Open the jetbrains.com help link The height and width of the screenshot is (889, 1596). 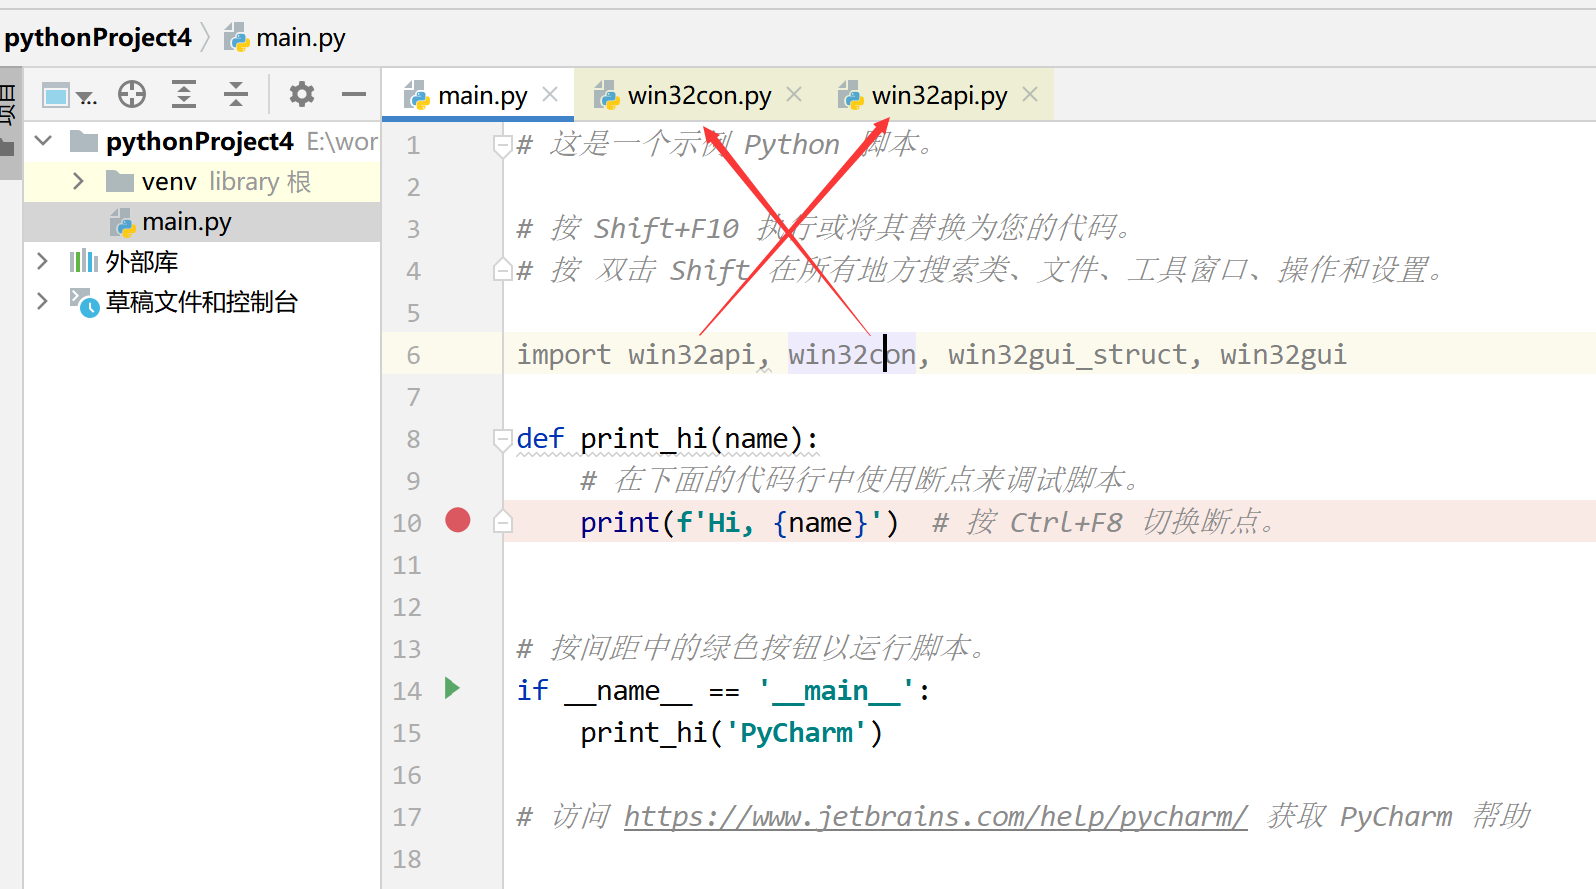936,817
